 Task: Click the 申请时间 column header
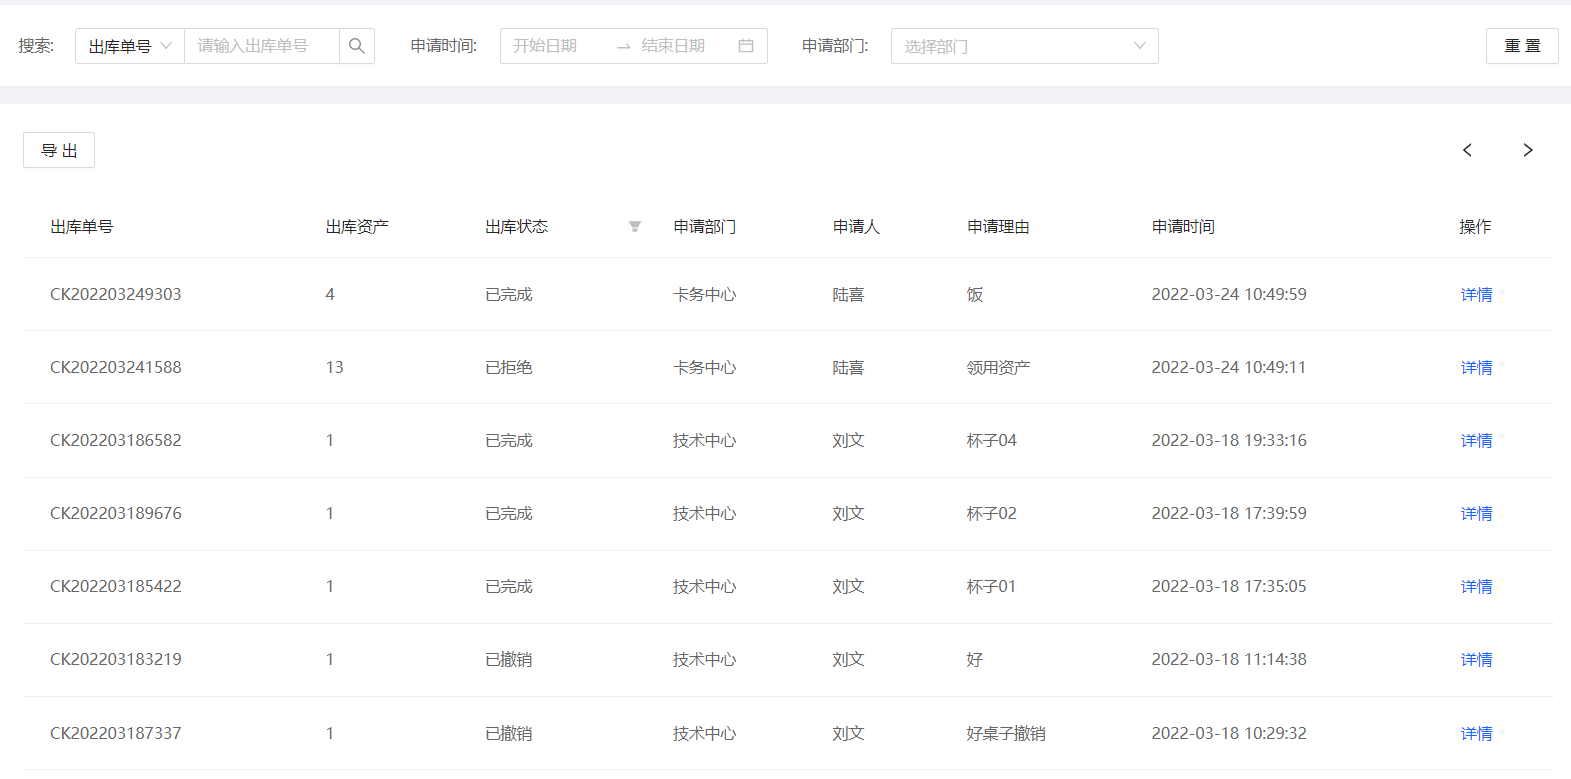1183,227
